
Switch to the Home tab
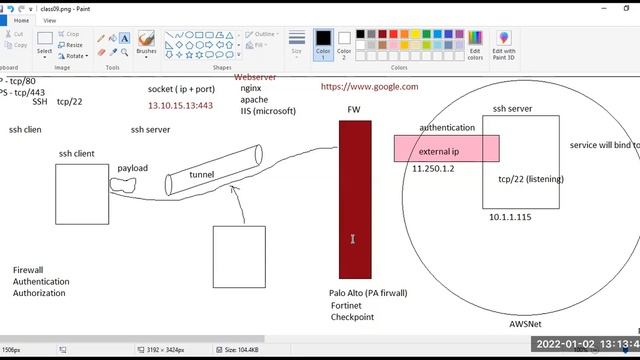(21, 20)
